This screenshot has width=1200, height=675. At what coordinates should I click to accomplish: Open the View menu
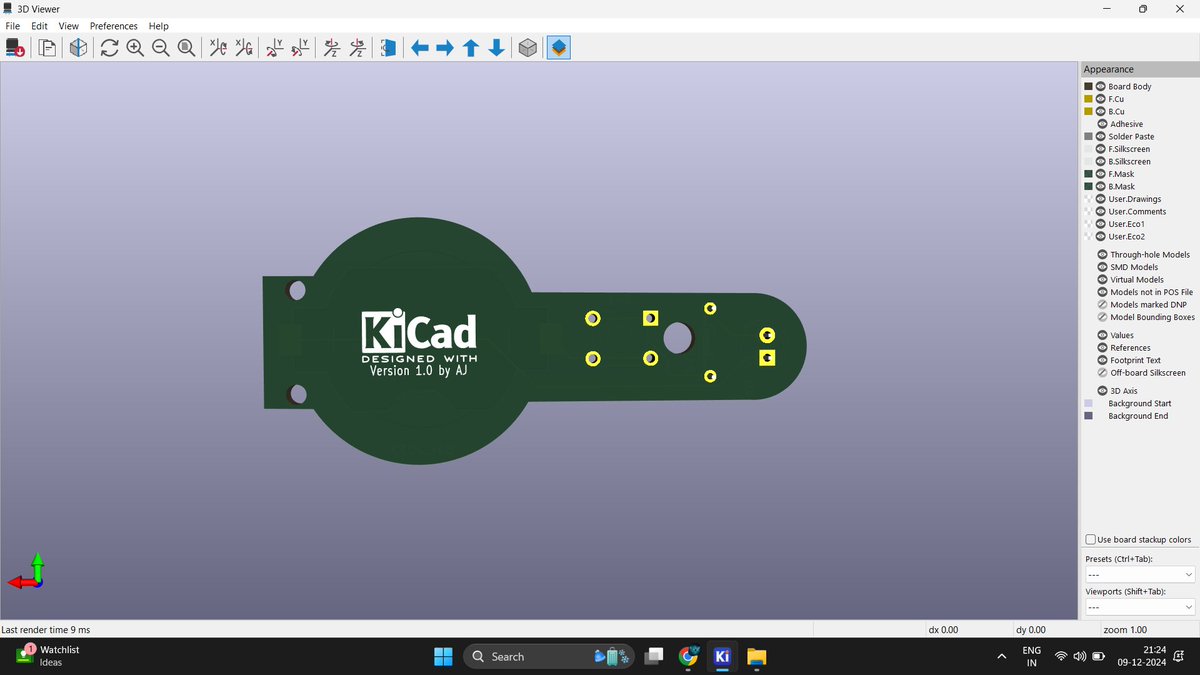point(67,25)
